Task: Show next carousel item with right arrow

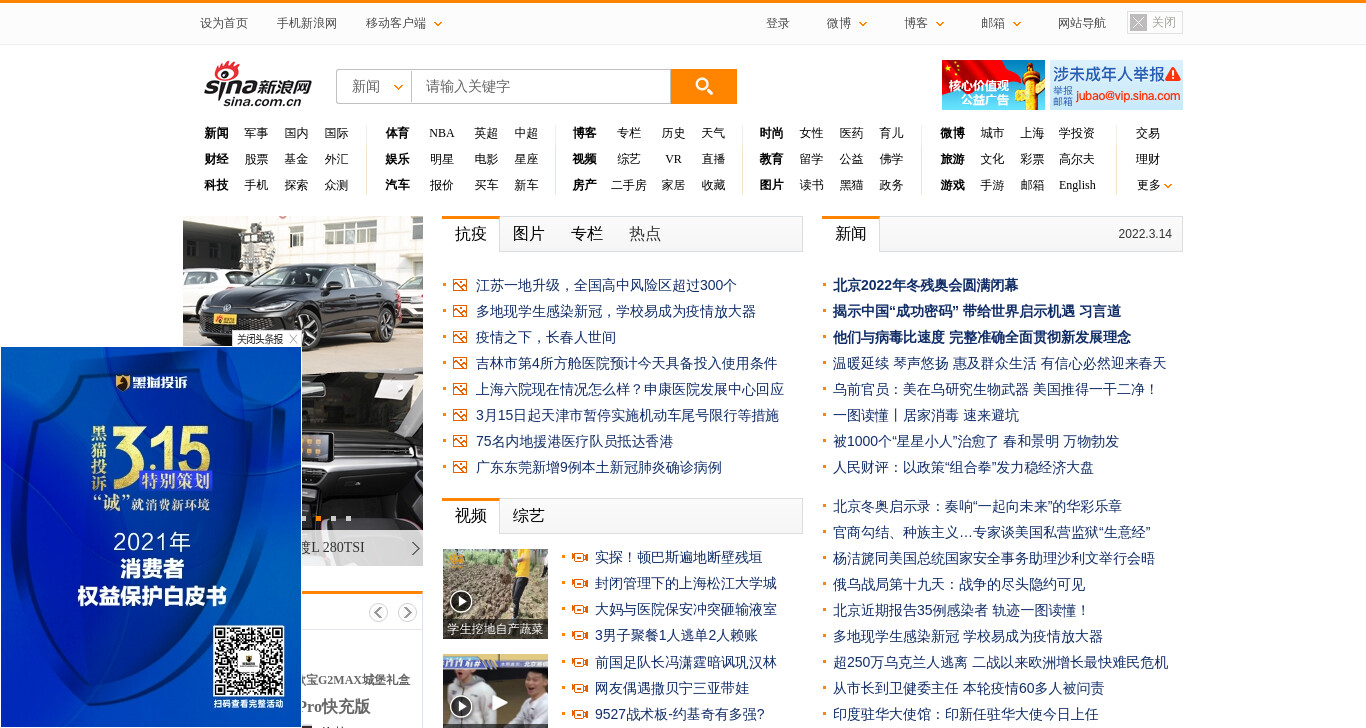Action: [x=407, y=612]
